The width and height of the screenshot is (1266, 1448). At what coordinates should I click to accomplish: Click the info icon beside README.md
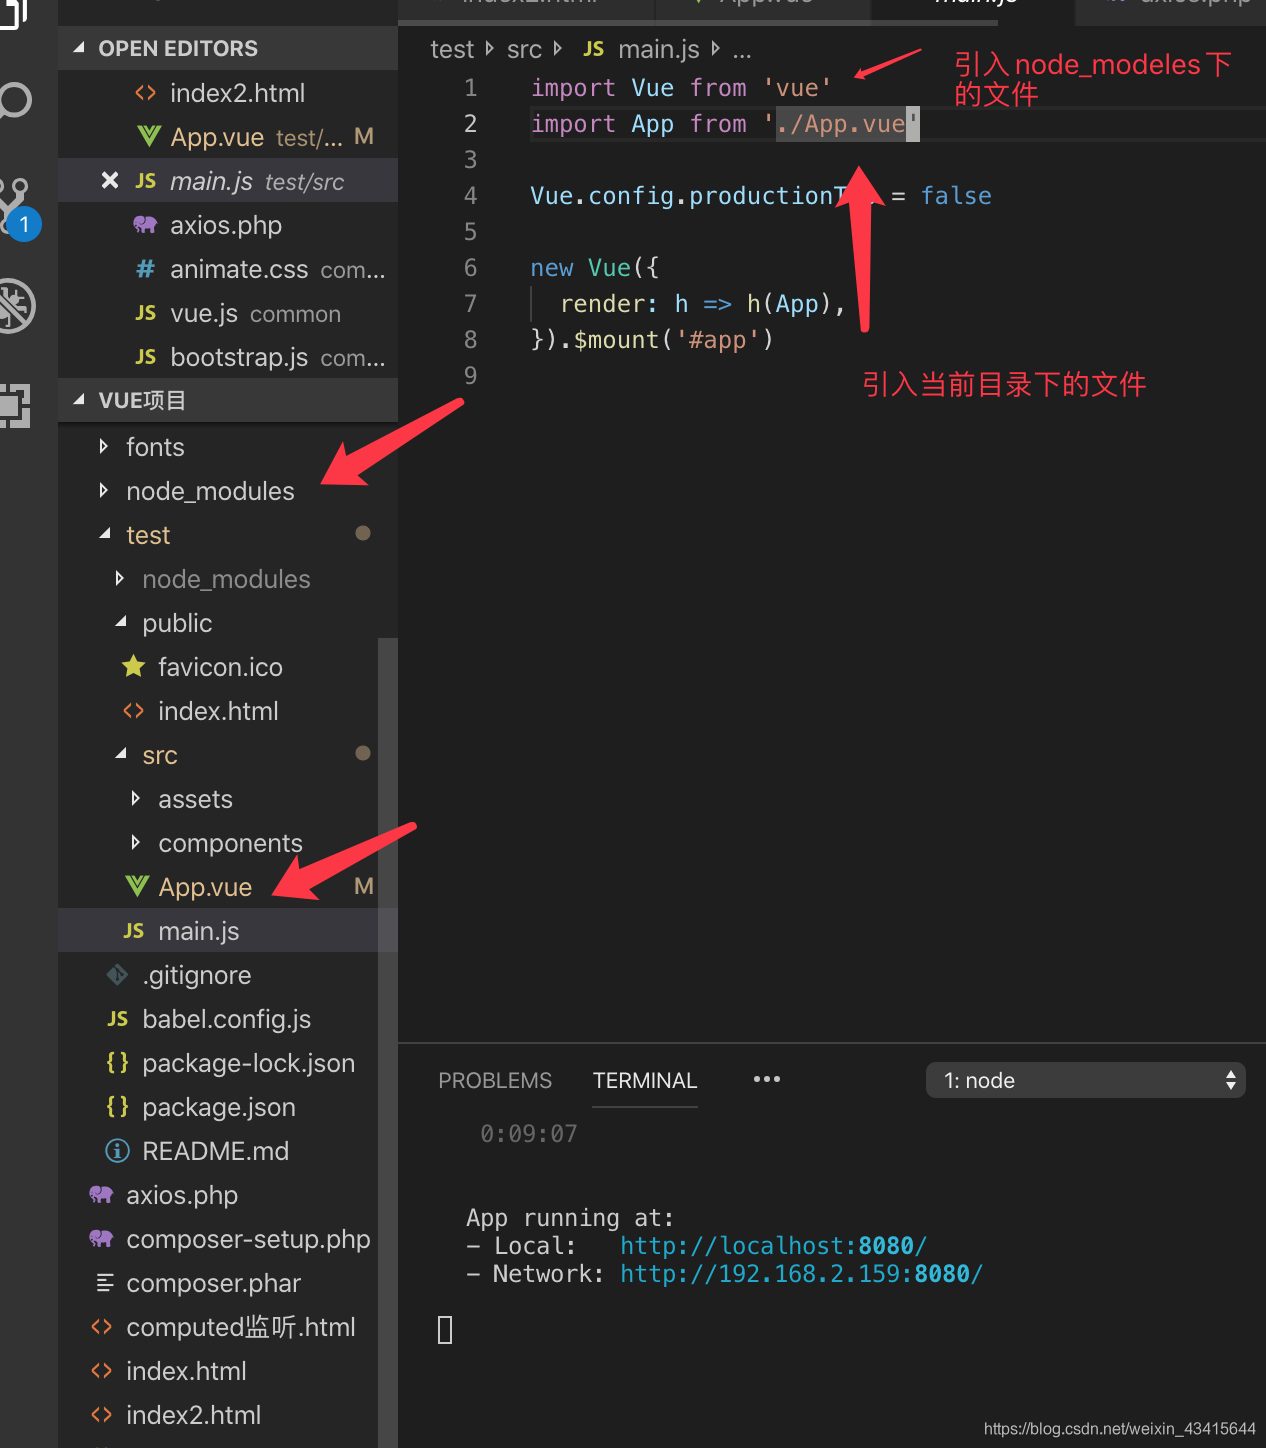click(117, 1151)
